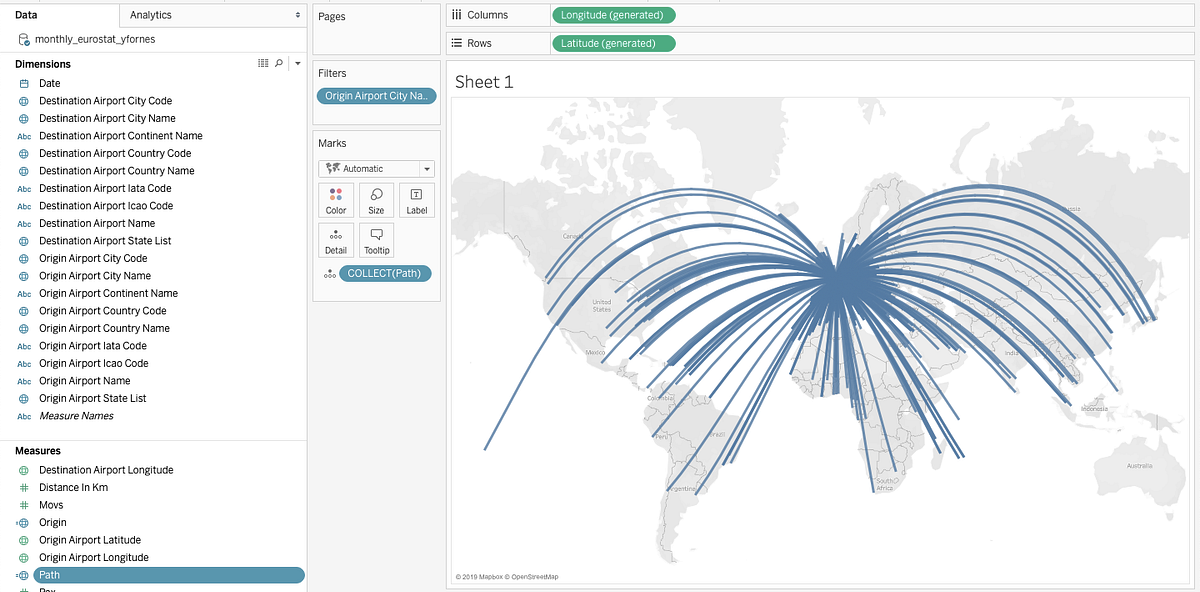1200x592 pixels.
Task: Open Find Field search in the Dimensions pane
Action: pos(277,63)
